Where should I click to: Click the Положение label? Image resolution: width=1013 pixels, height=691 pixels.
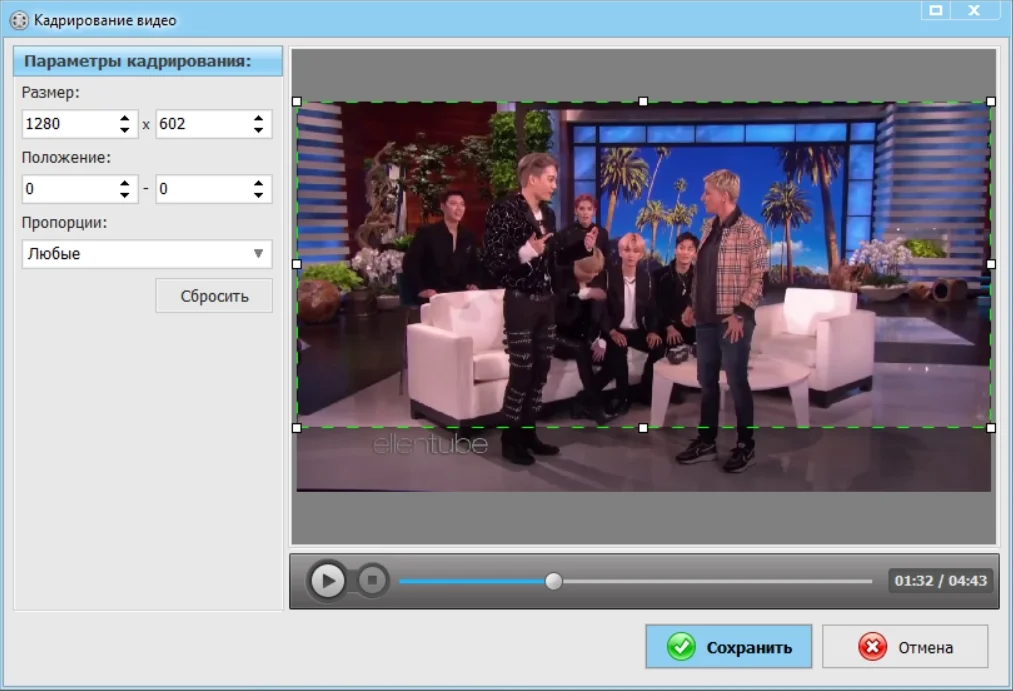click(66, 158)
